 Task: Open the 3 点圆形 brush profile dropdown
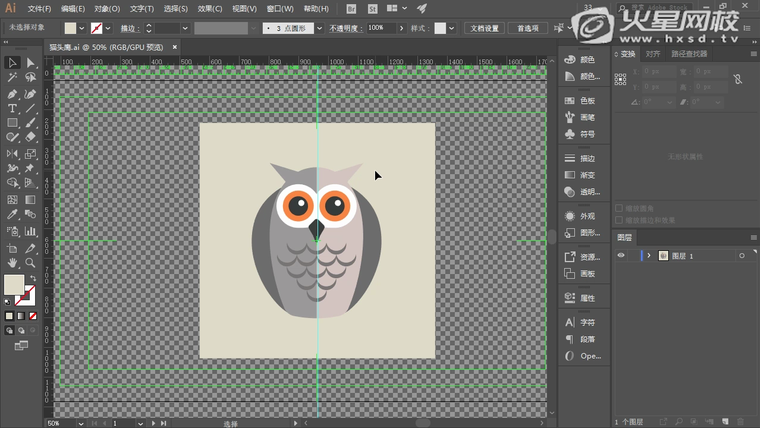pyautogui.click(x=319, y=28)
